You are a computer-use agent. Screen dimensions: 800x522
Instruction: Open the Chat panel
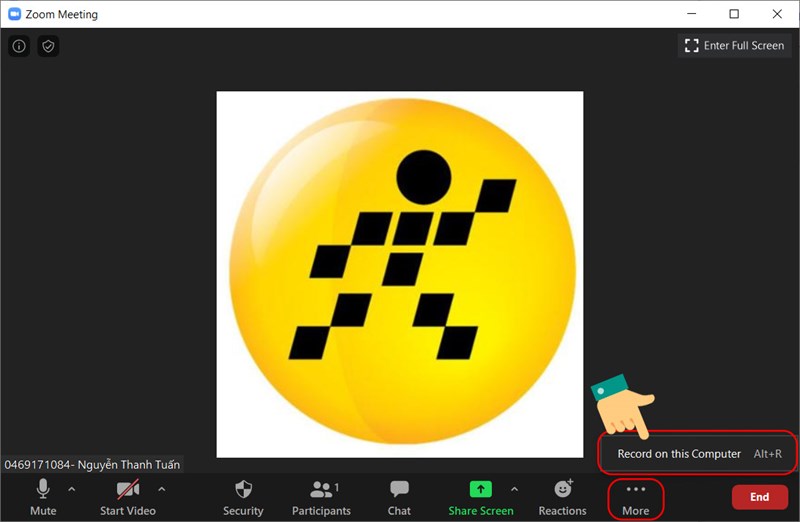point(399,497)
